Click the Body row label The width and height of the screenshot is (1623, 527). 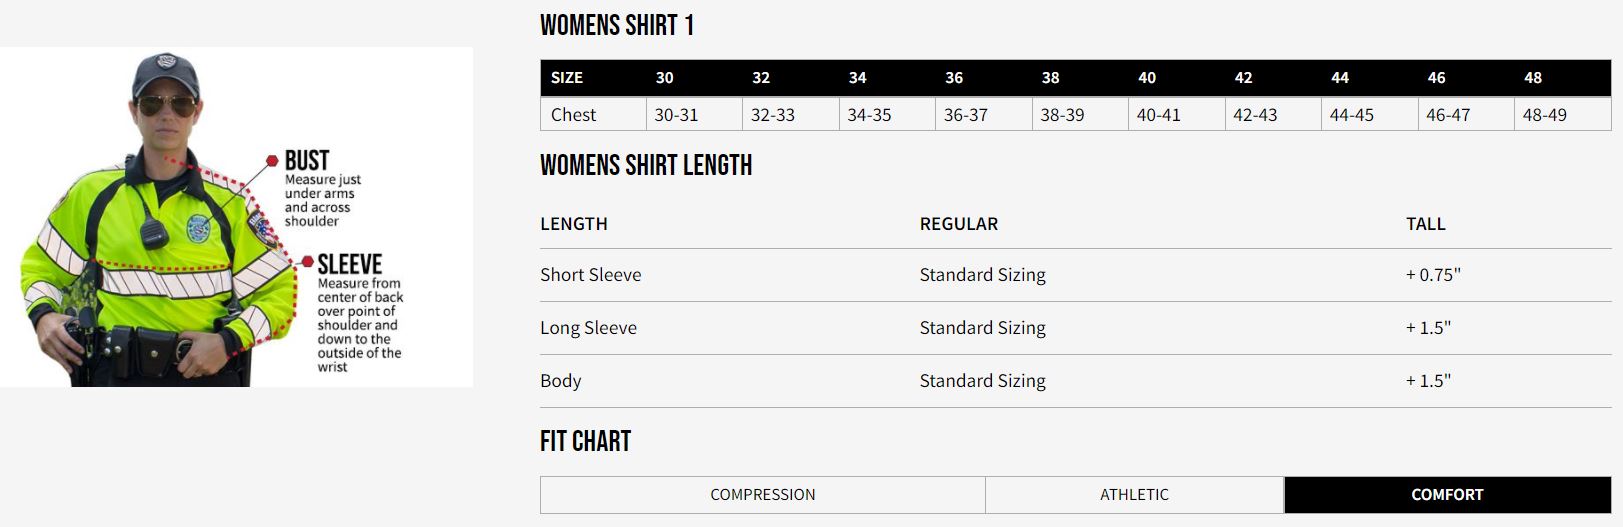coord(561,381)
